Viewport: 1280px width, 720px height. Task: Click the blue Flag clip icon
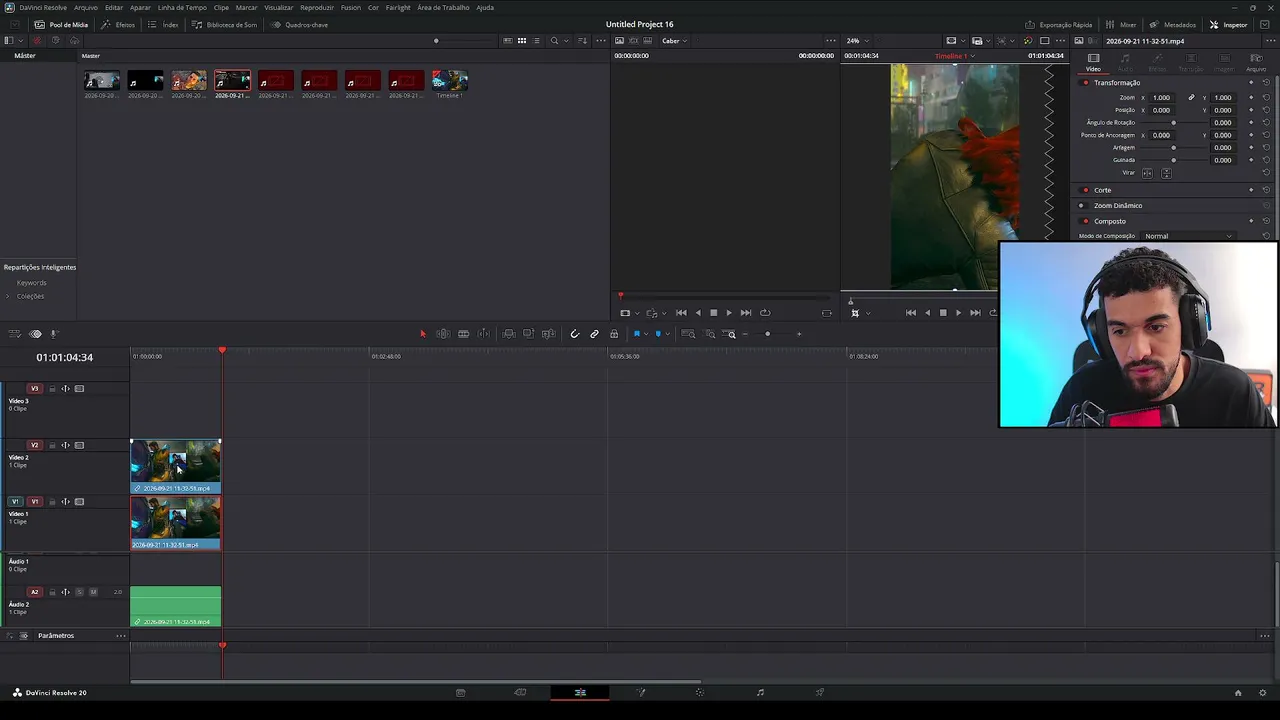(636, 334)
